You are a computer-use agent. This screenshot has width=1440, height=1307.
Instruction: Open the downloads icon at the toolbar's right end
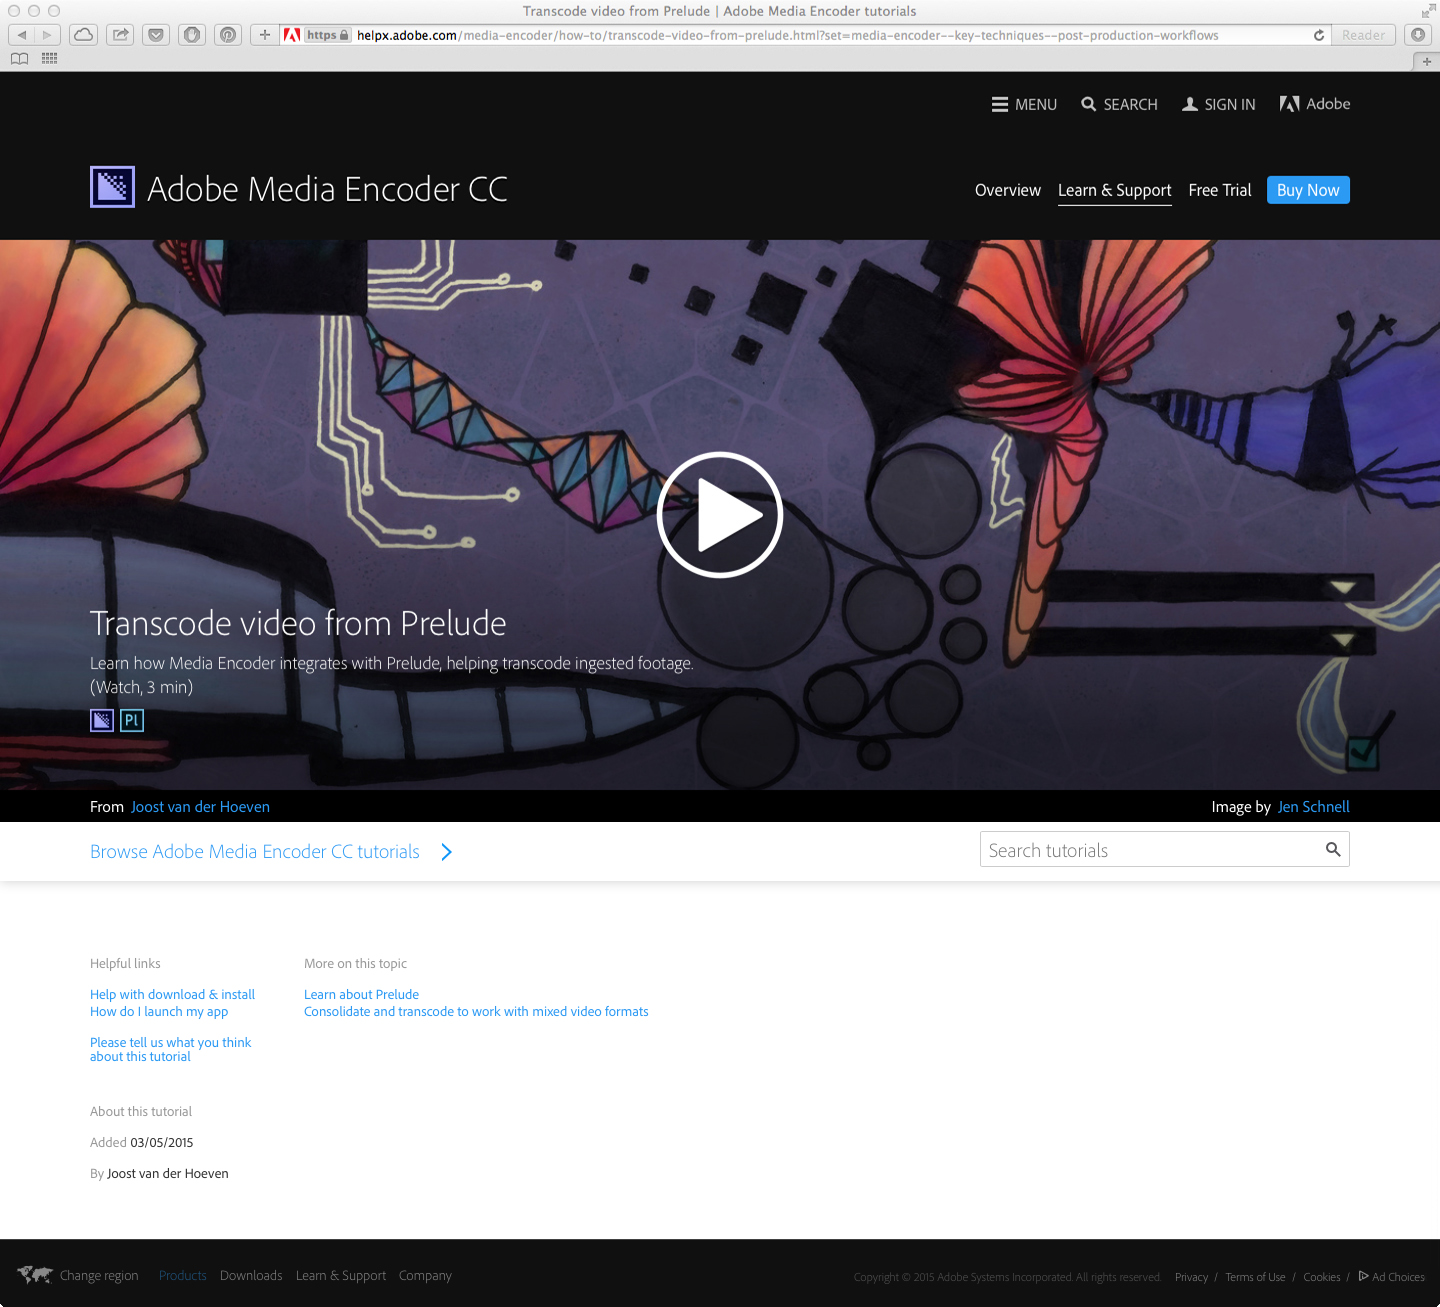point(1417,35)
